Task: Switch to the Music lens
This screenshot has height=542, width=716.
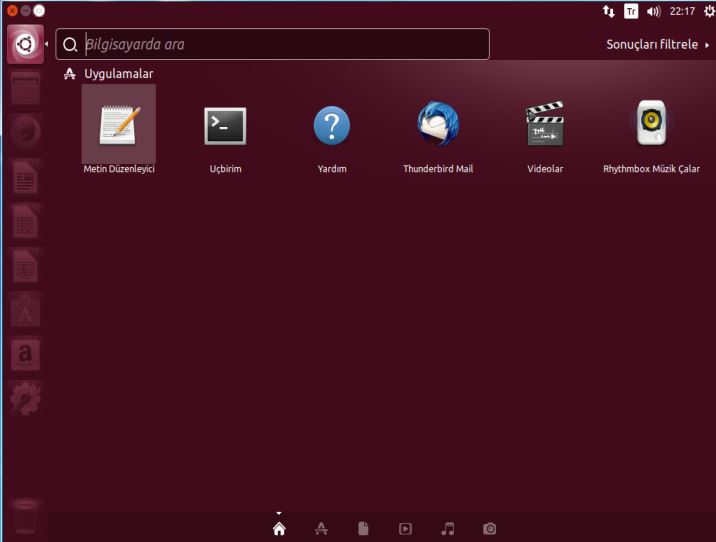Action: click(448, 529)
